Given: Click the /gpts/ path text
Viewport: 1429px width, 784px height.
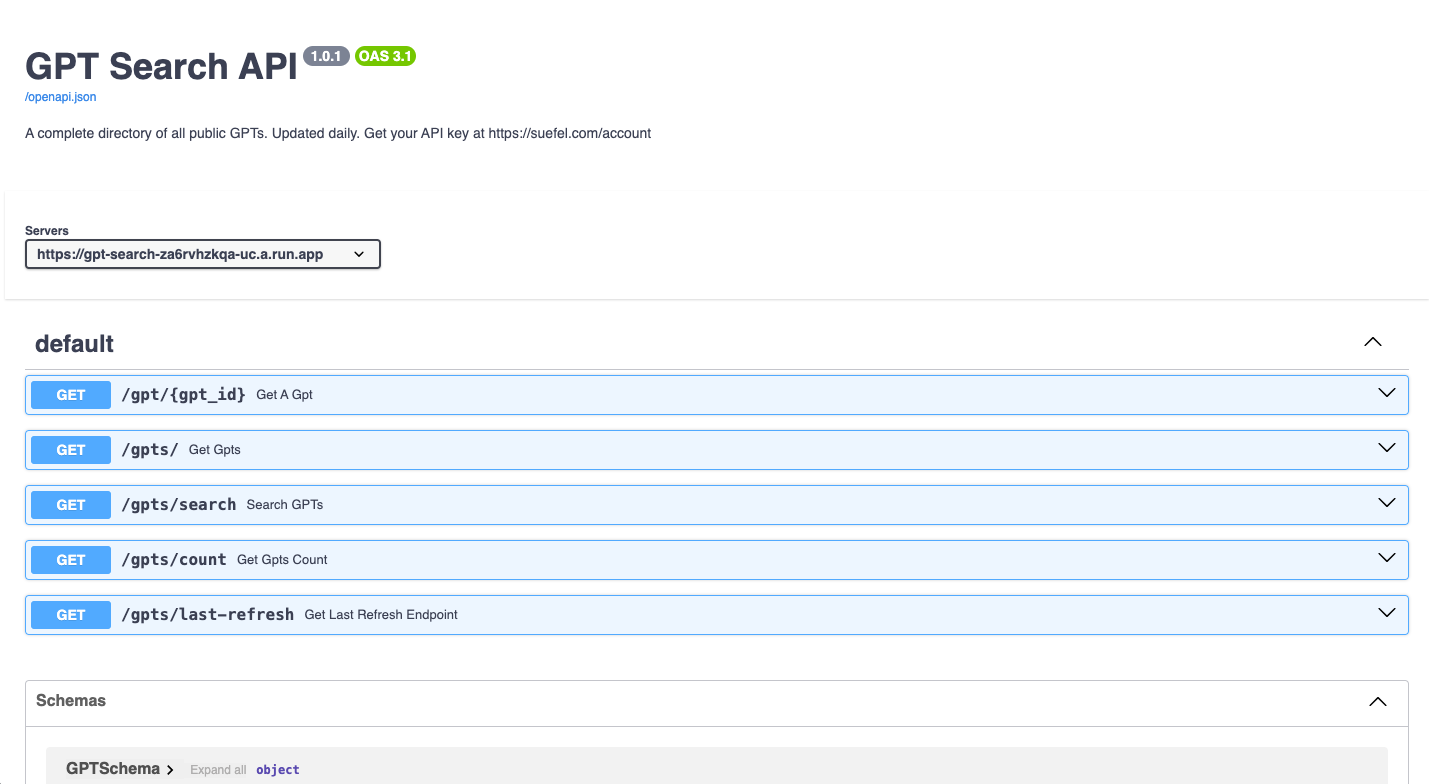Looking at the screenshot, I should click(x=150, y=449).
